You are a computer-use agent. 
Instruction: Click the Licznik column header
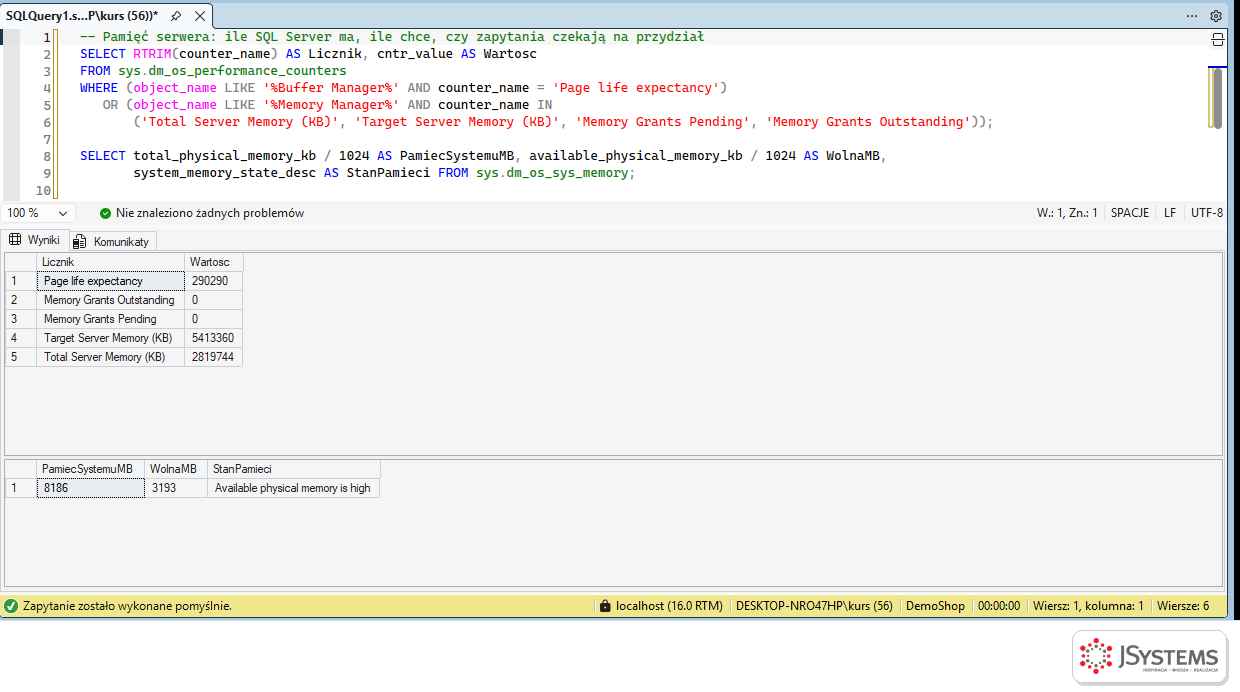click(x=110, y=262)
